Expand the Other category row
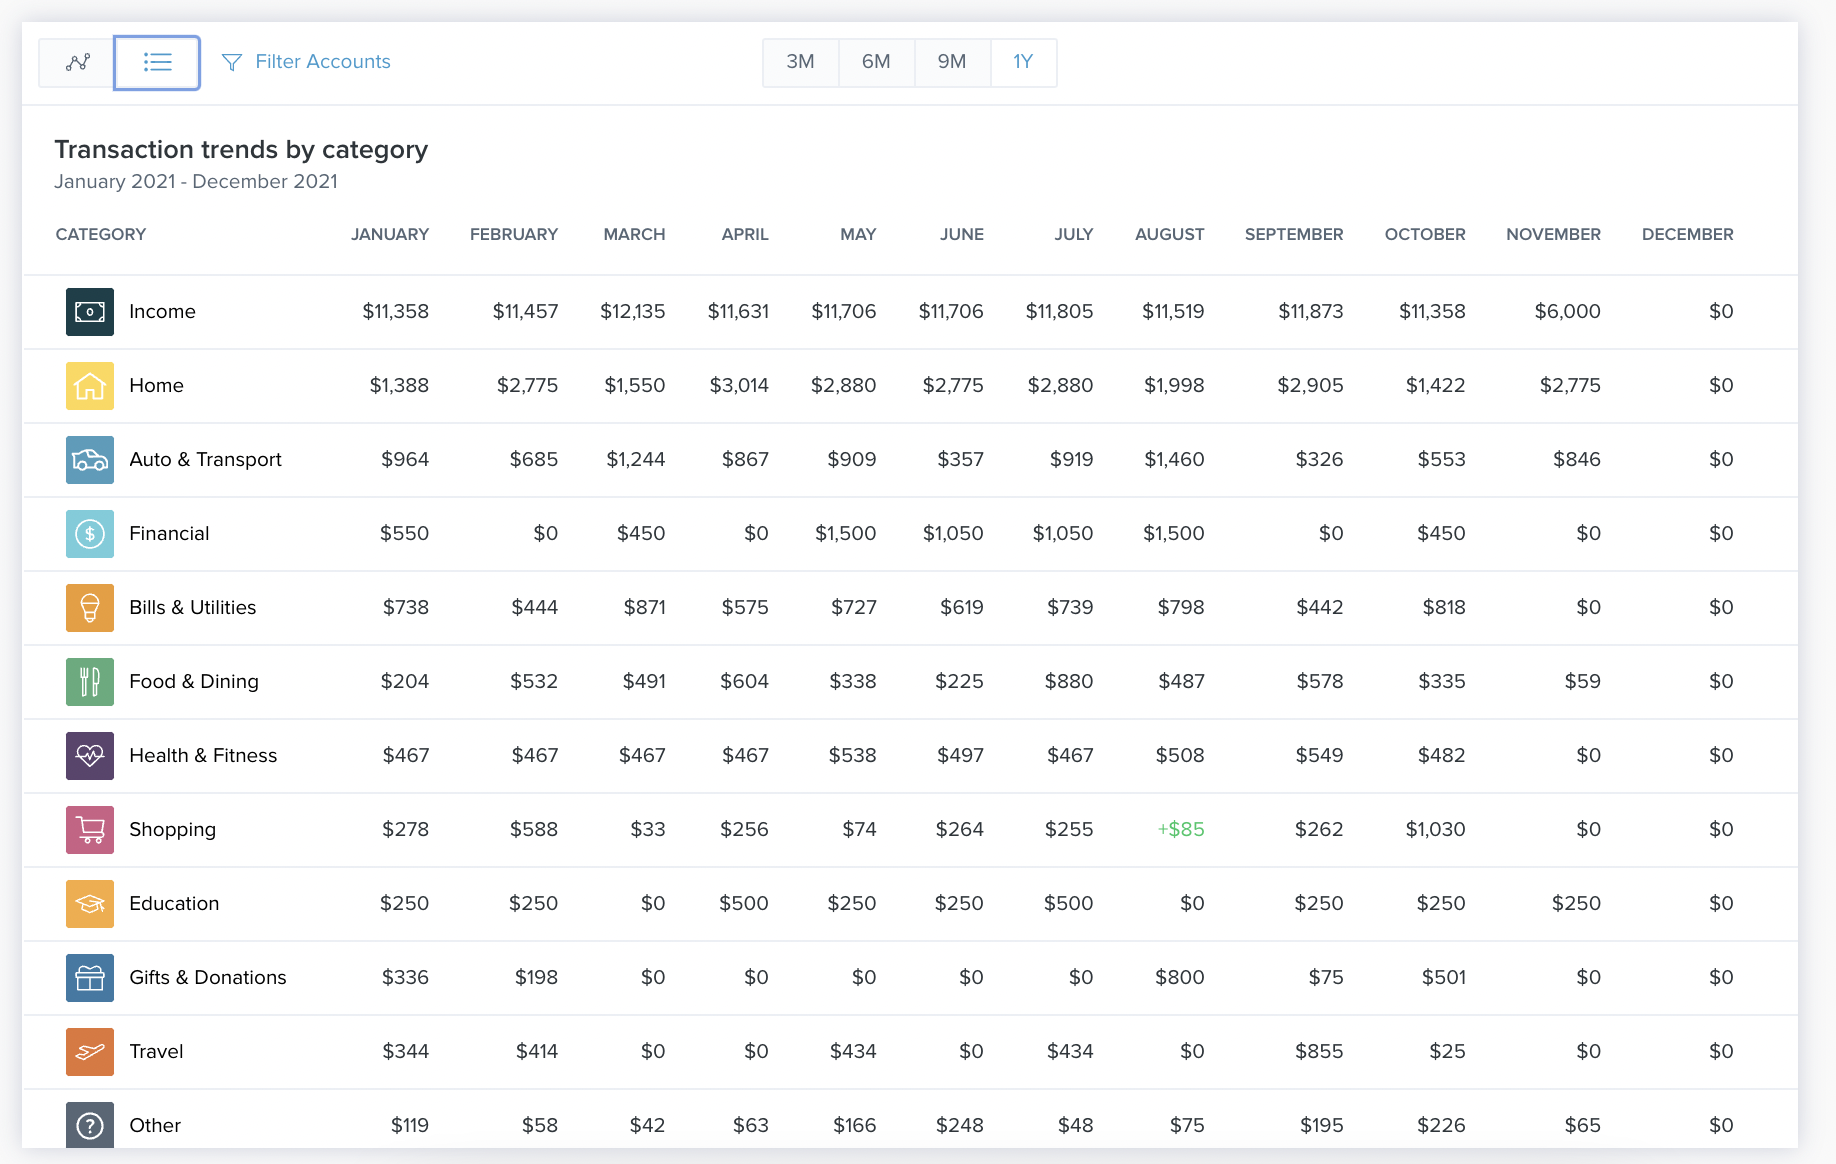This screenshot has width=1836, height=1164. 155,1124
